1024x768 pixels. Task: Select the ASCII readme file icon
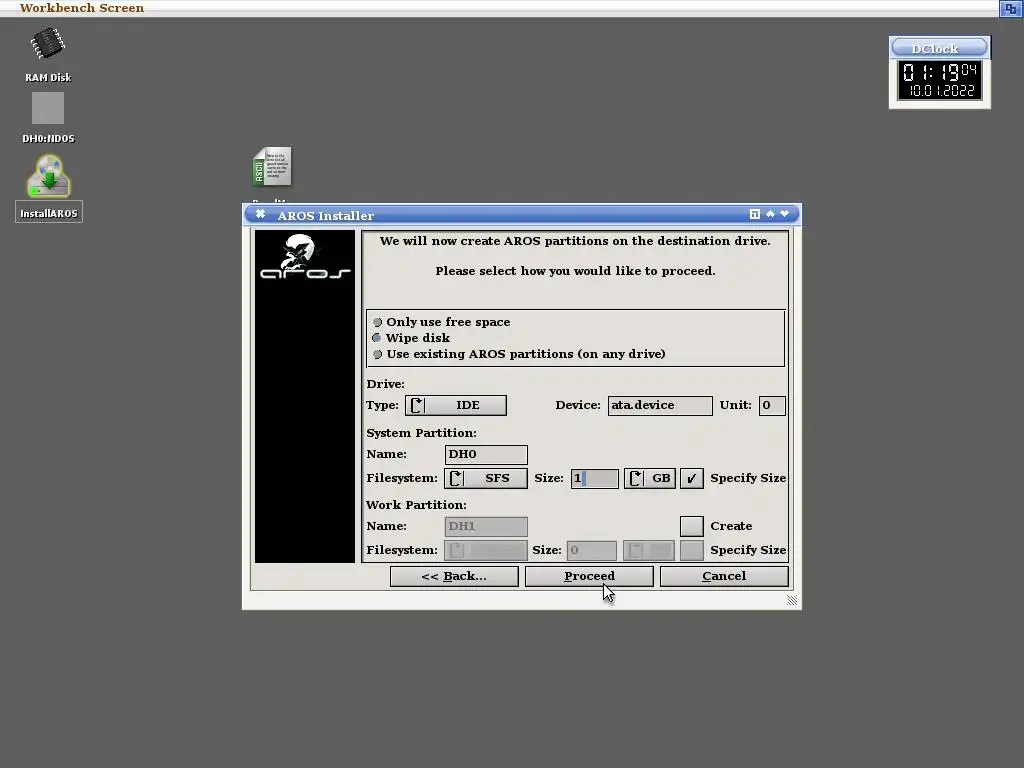tap(272, 167)
